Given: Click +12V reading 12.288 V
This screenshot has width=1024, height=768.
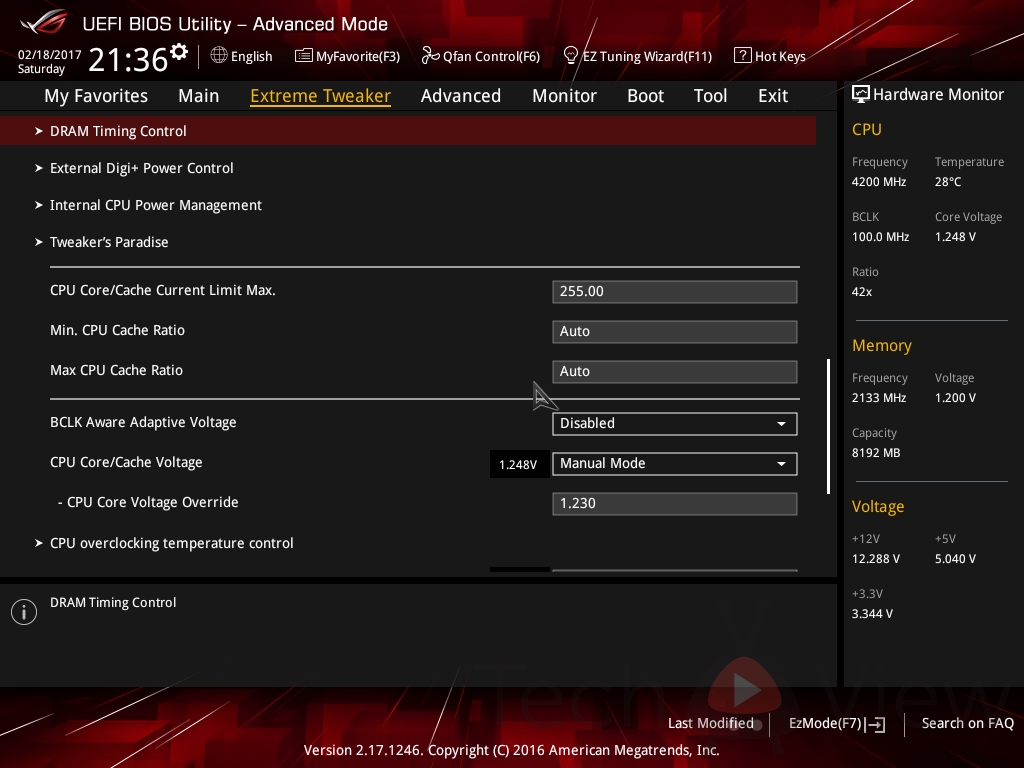Looking at the screenshot, I should click(x=876, y=559).
